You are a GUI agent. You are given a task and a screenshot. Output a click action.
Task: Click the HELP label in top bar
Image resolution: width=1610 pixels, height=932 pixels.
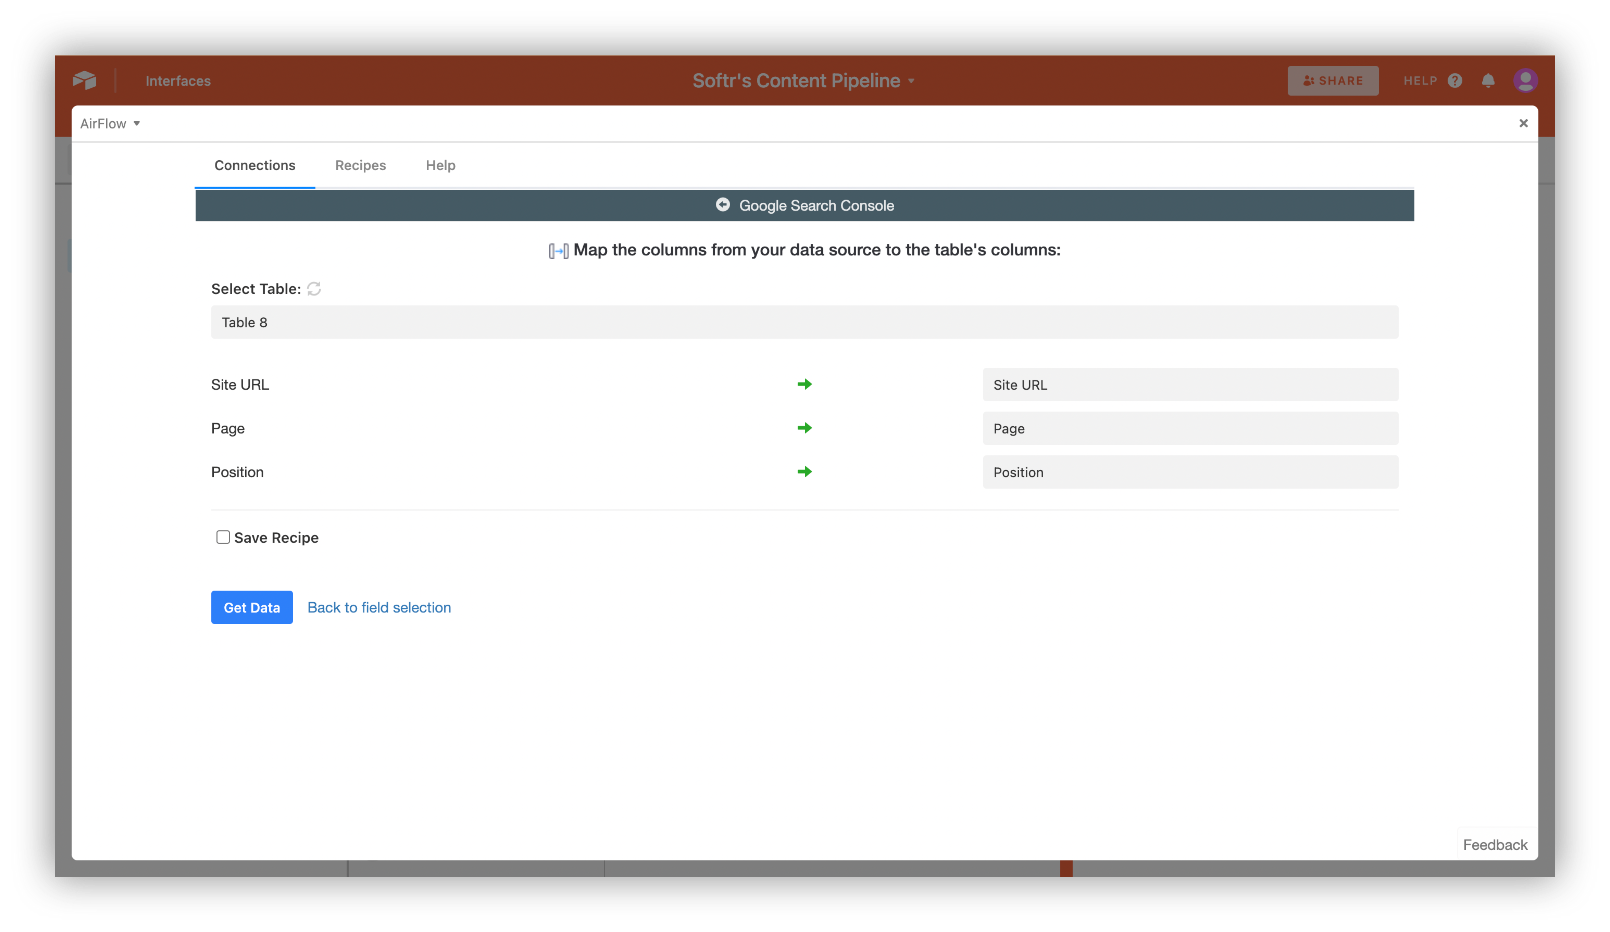[1420, 81]
